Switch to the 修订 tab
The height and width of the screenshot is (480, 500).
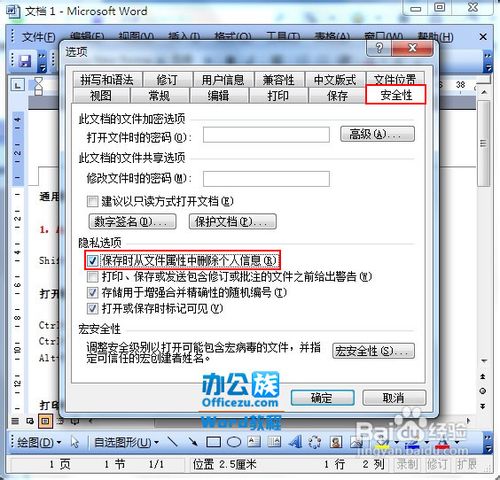pos(167,80)
